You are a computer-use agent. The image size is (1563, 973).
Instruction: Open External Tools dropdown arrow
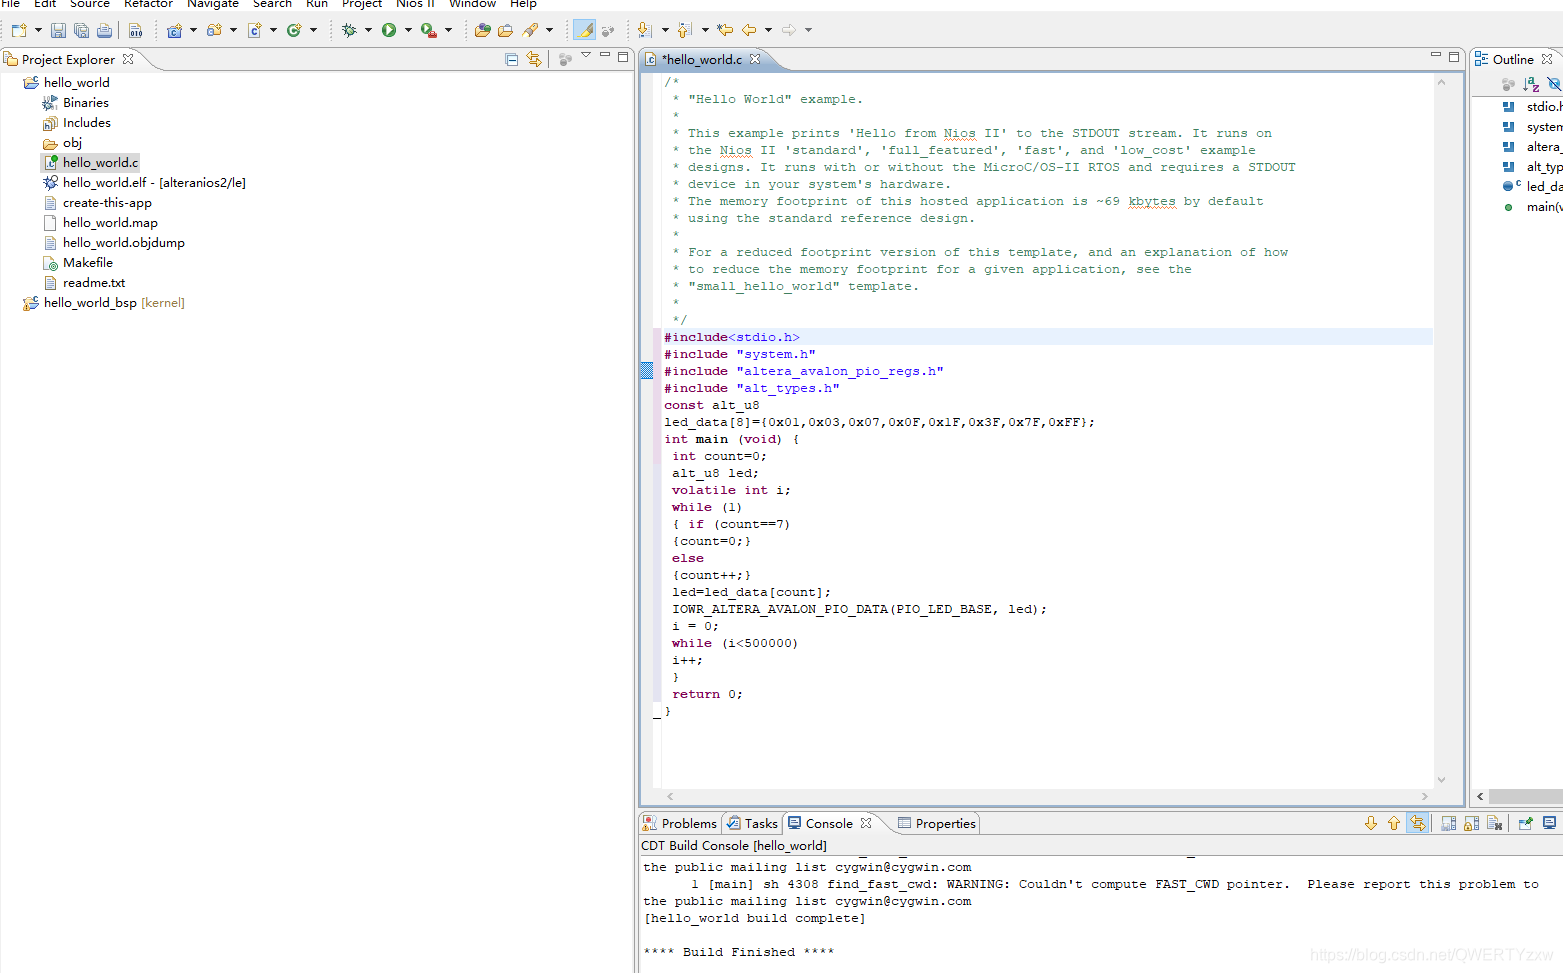448,30
